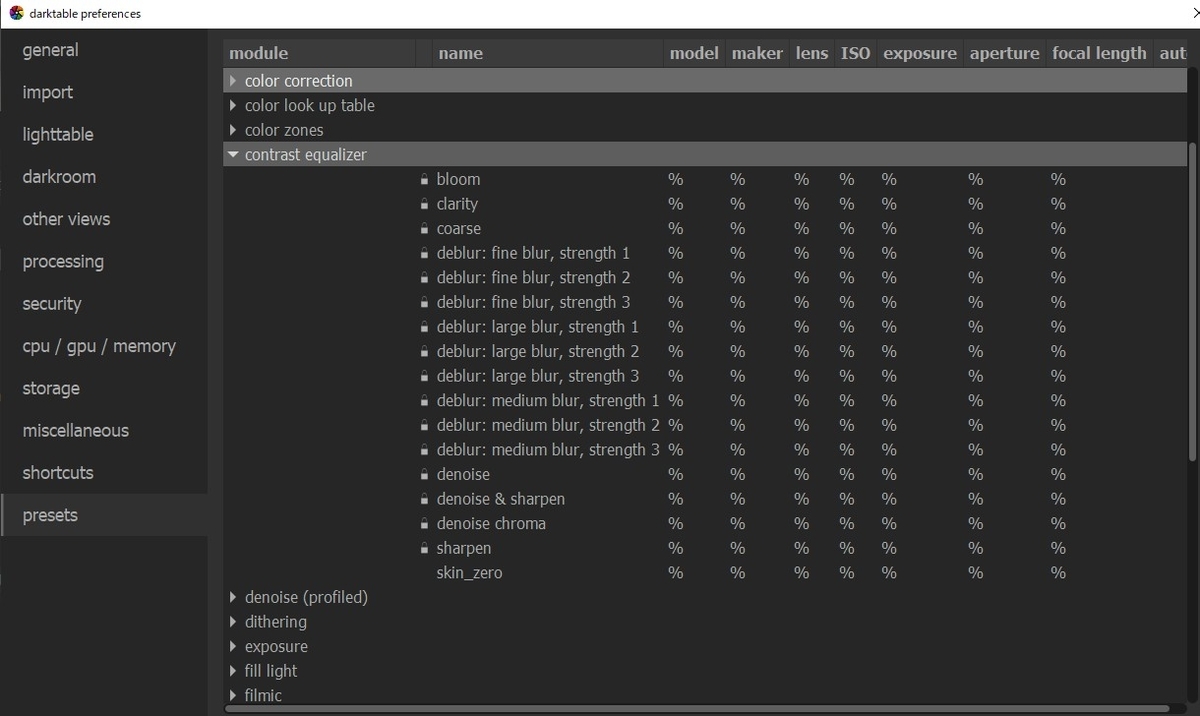Open the general preferences tab
Image resolution: width=1200 pixels, height=716 pixels.
tap(104, 50)
